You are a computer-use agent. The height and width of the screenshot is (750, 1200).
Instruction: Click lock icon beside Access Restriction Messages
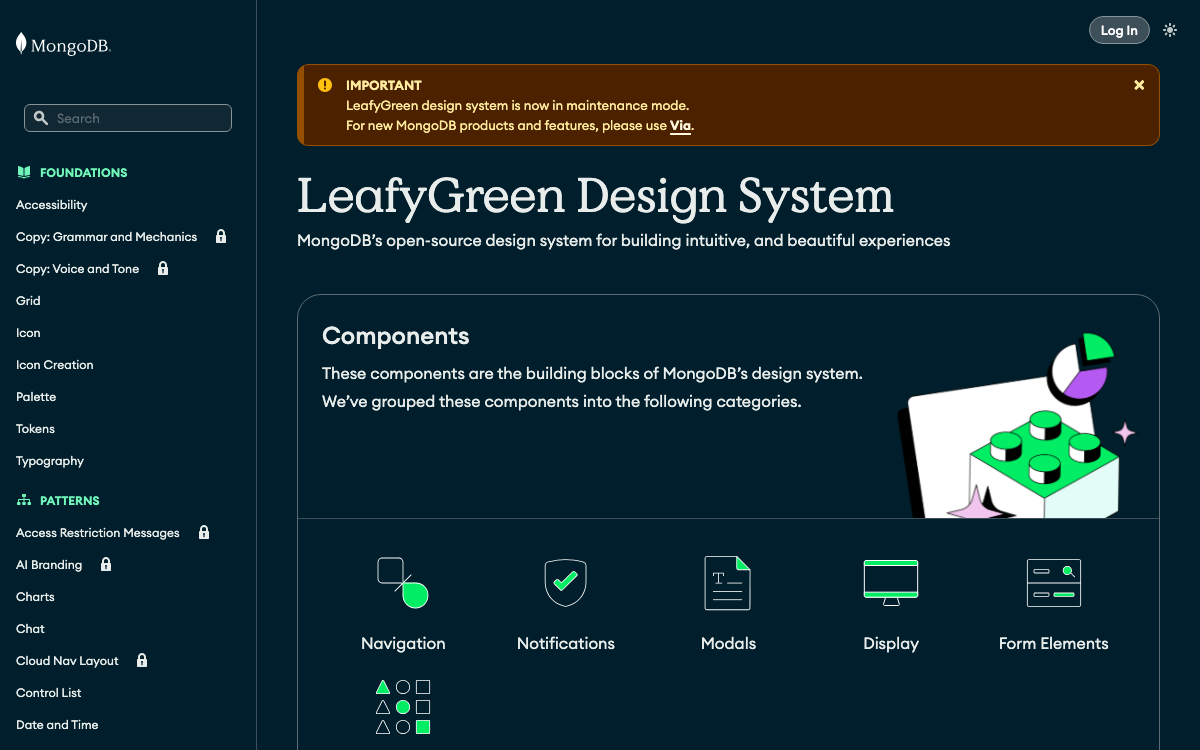pos(204,533)
